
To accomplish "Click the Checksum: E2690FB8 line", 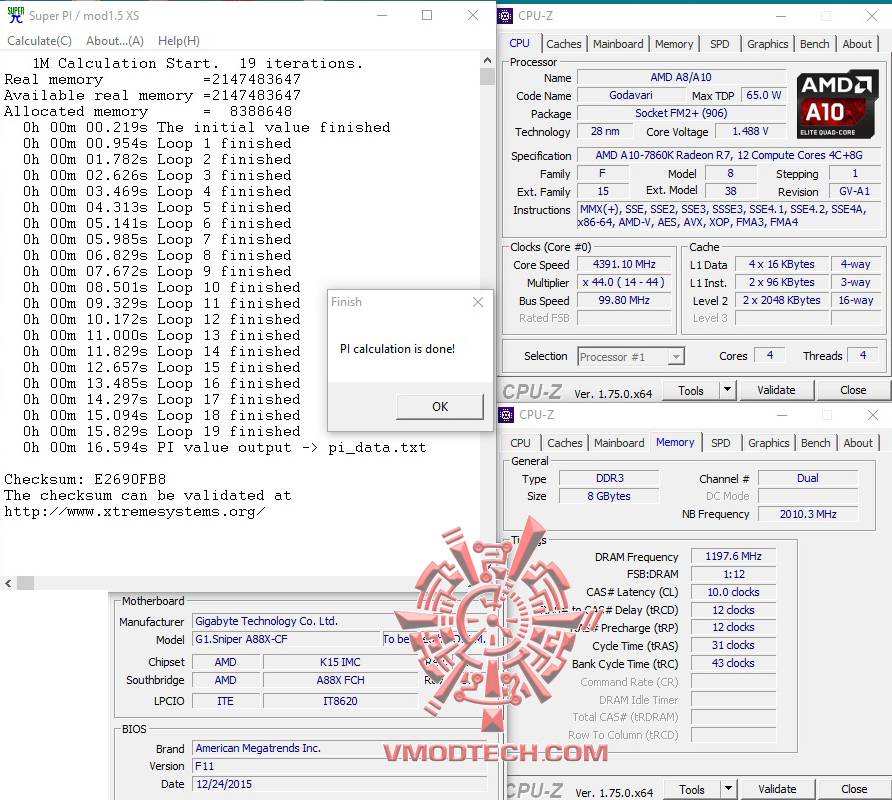I will [x=85, y=480].
